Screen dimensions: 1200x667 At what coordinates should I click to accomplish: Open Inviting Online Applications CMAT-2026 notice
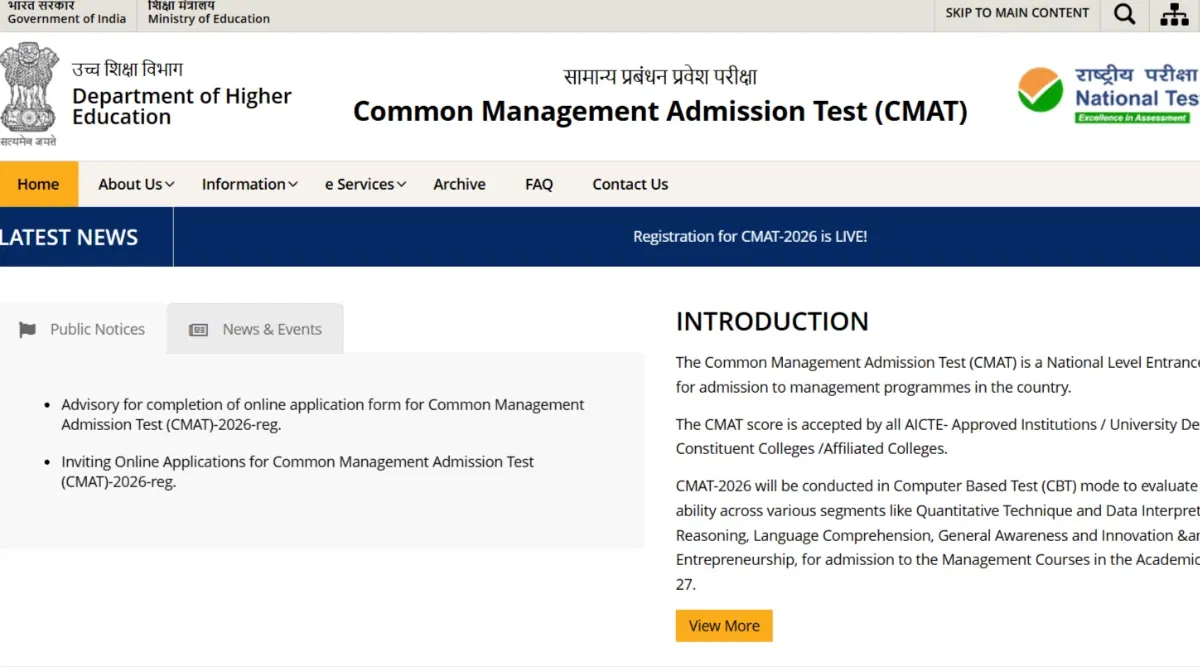(x=297, y=471)
